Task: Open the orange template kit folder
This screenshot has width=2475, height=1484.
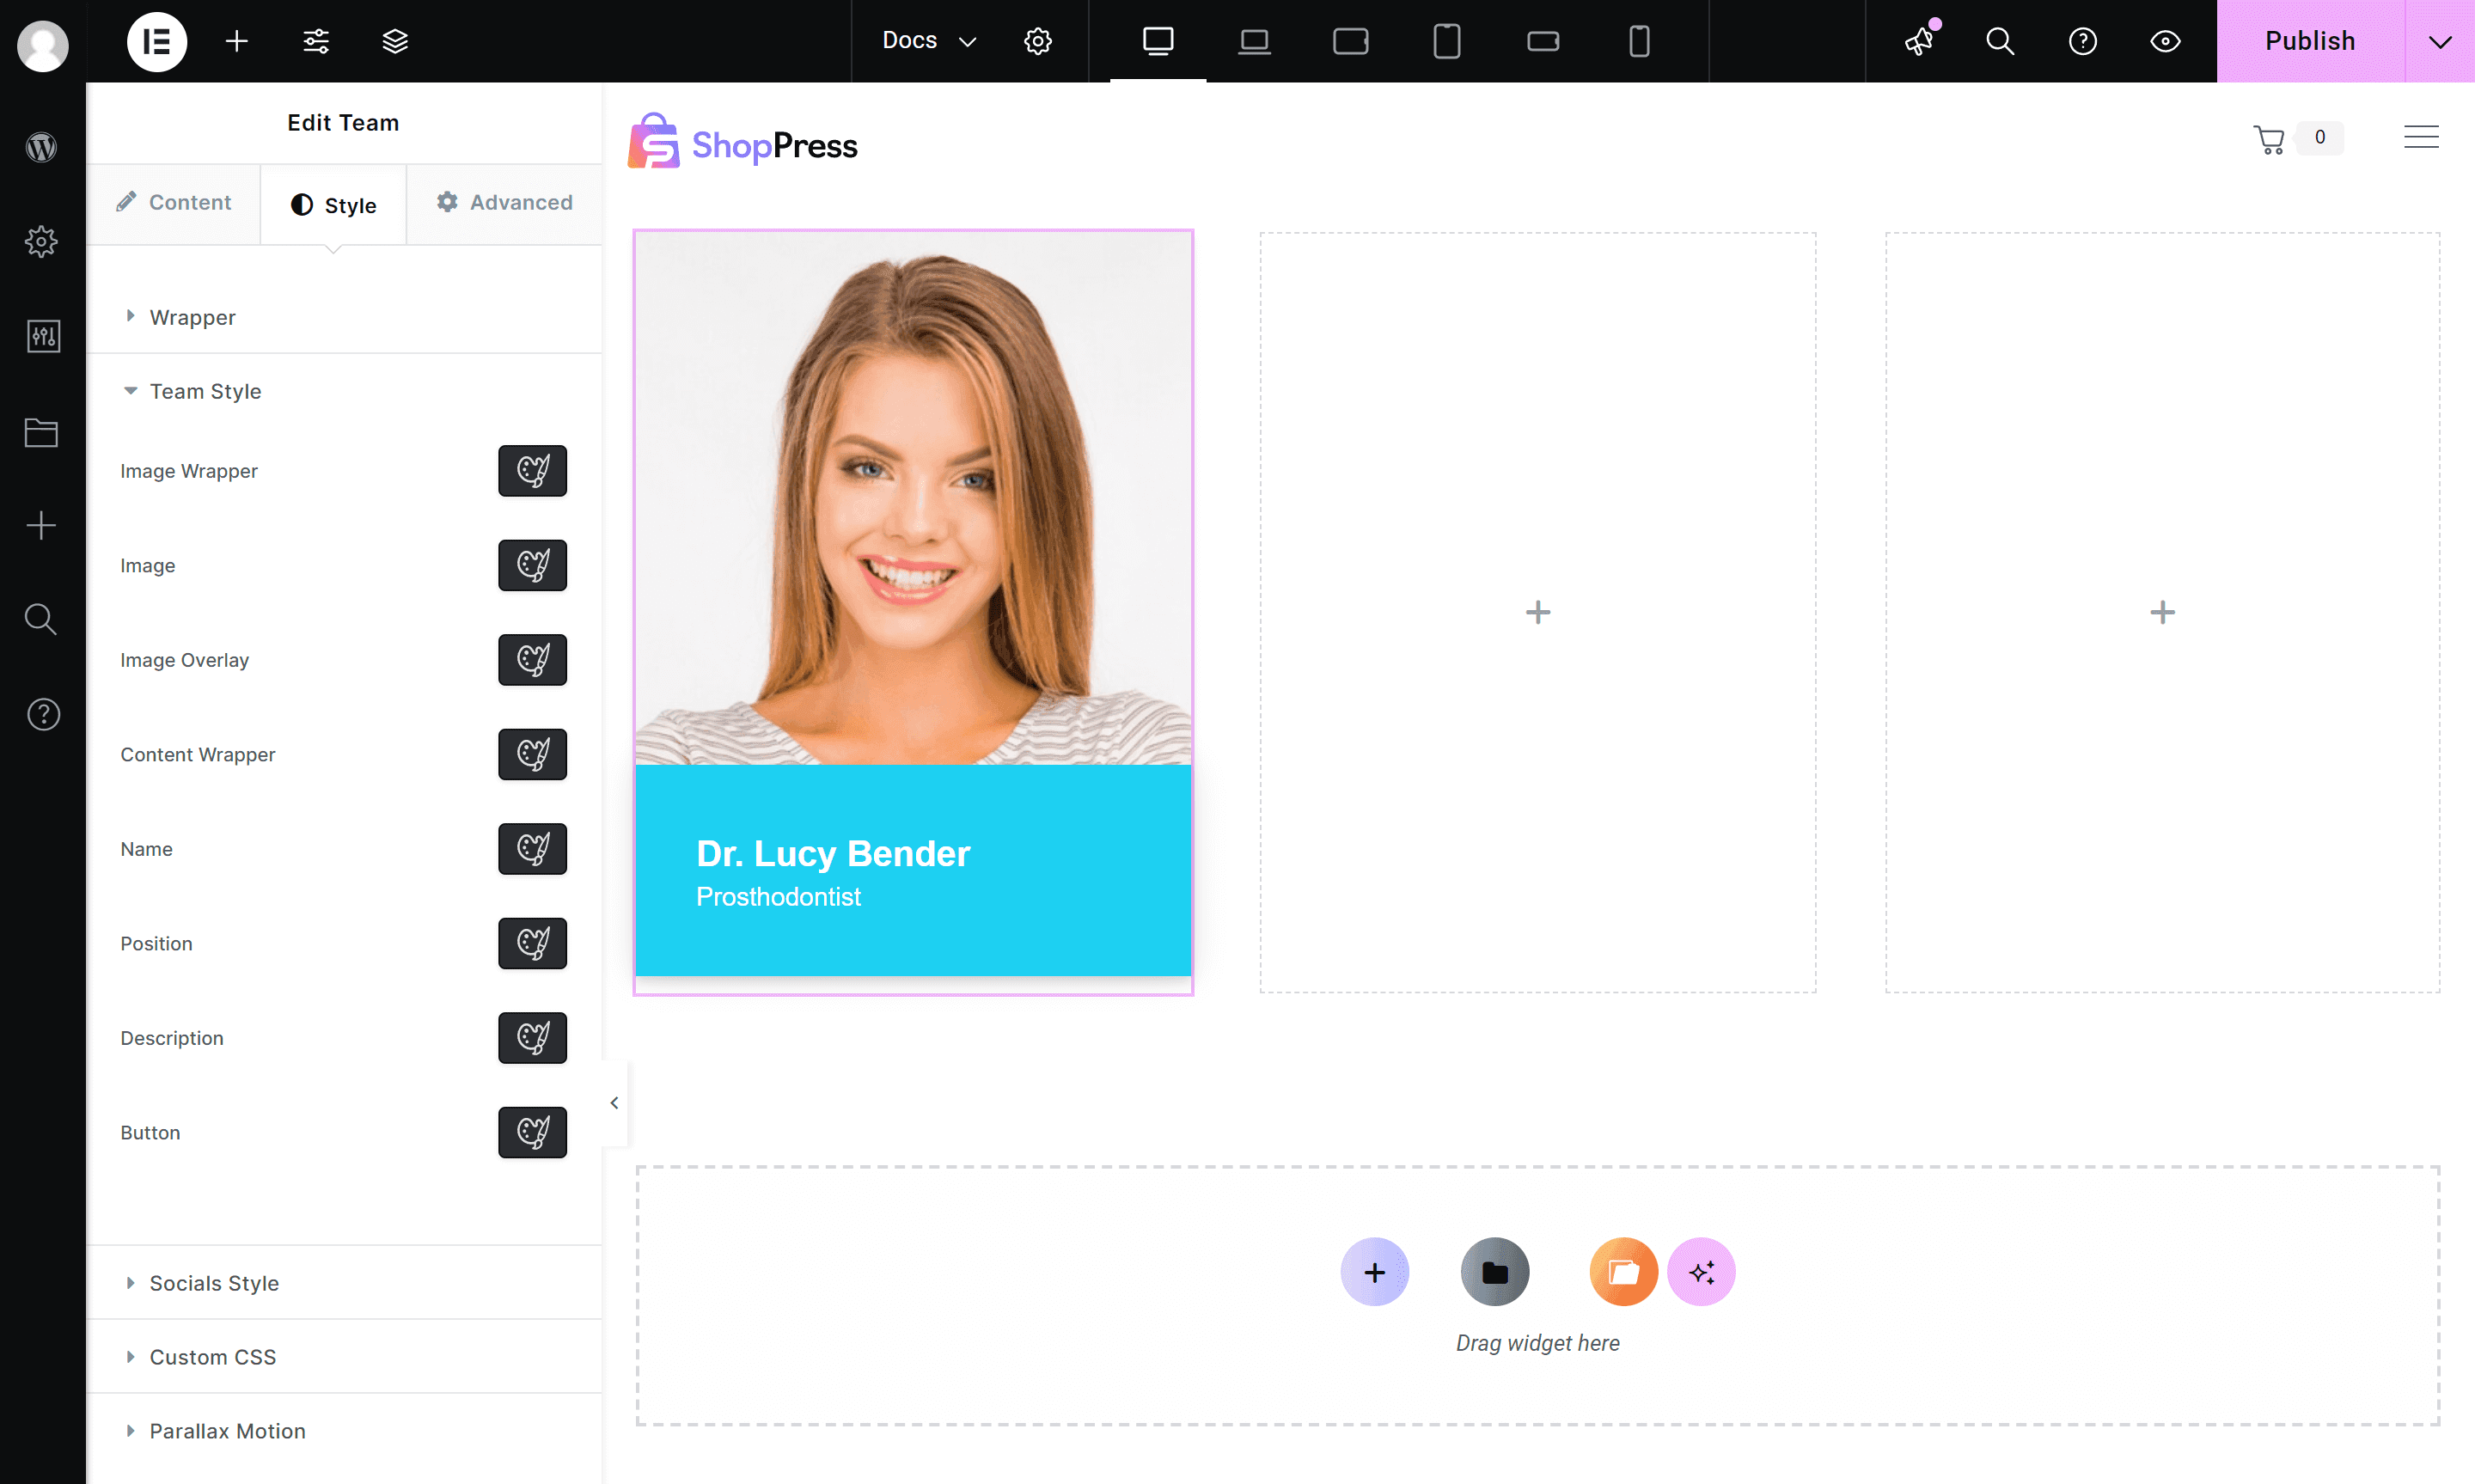Action: click(x=1623, y=1272)
